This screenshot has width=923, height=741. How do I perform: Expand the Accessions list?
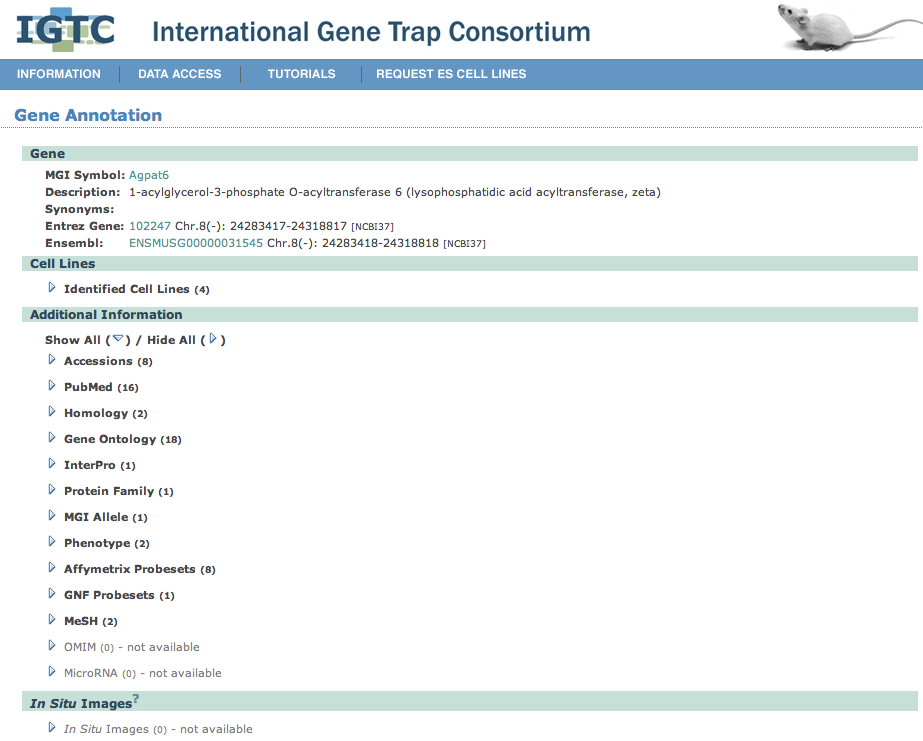point(53,360)
